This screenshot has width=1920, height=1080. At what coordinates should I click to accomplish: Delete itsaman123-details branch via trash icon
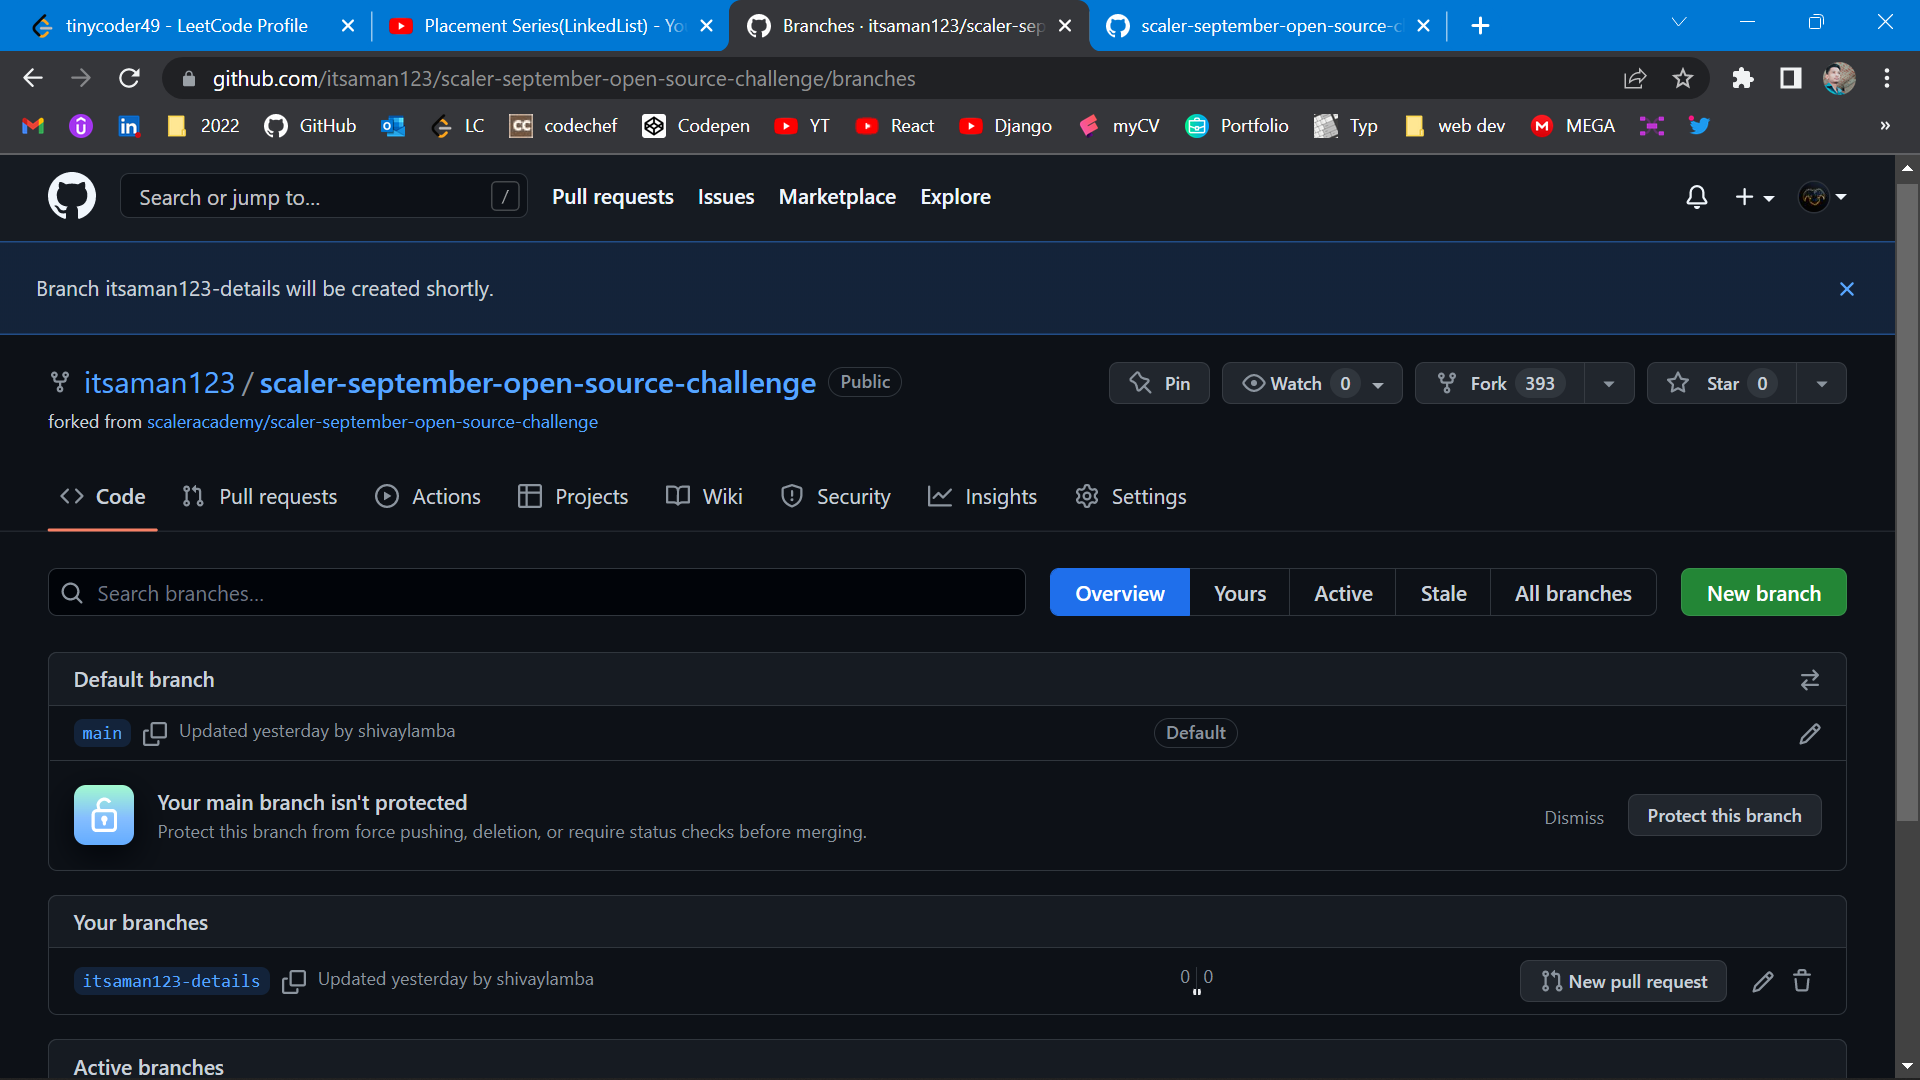[1804, 981]
